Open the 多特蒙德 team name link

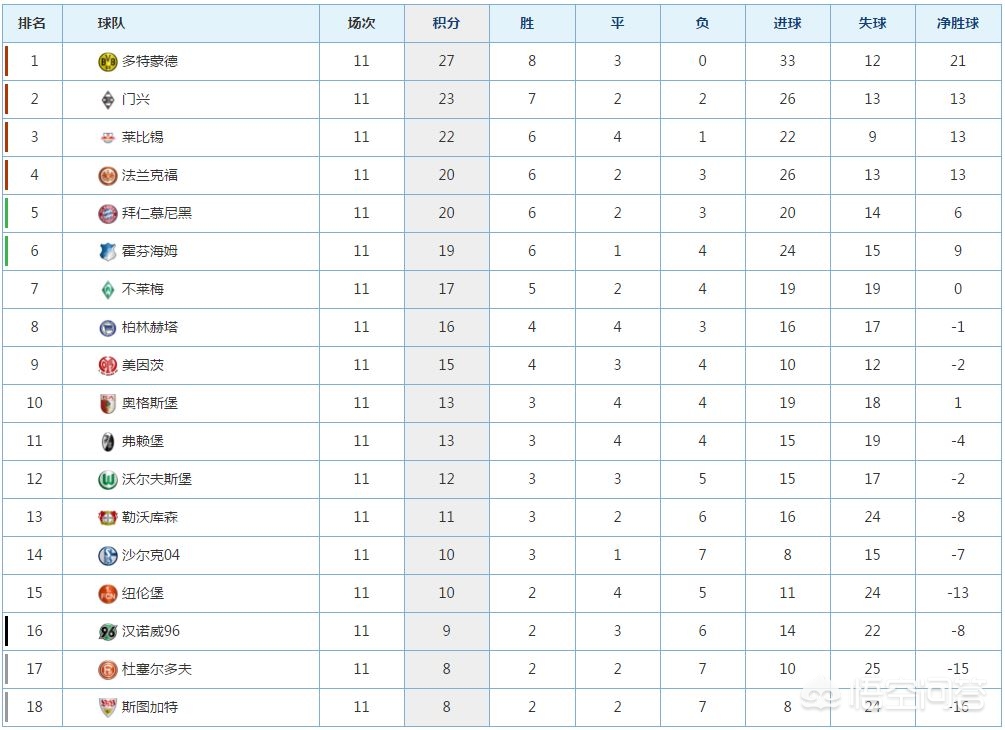[150, 62]
